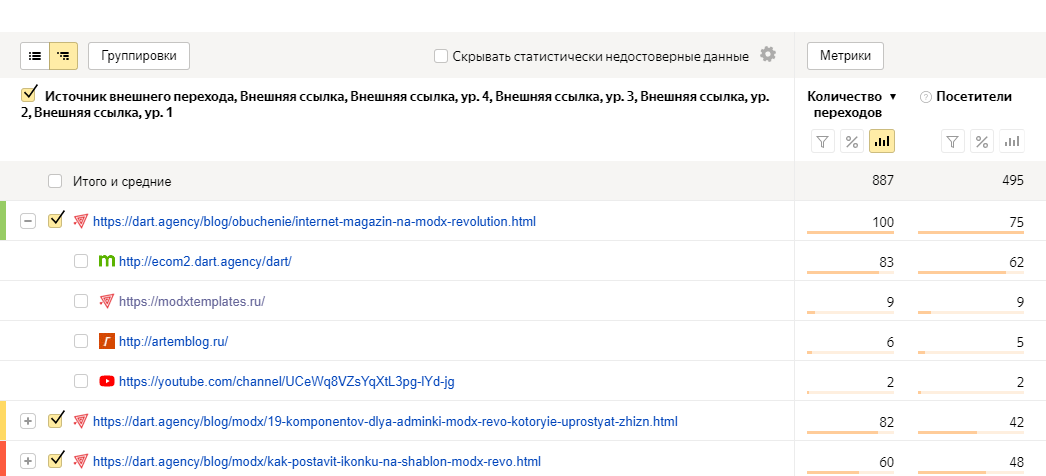
Task: Open the youtube.com channel link
Action: pyautogui.click(x=287, y=381)
